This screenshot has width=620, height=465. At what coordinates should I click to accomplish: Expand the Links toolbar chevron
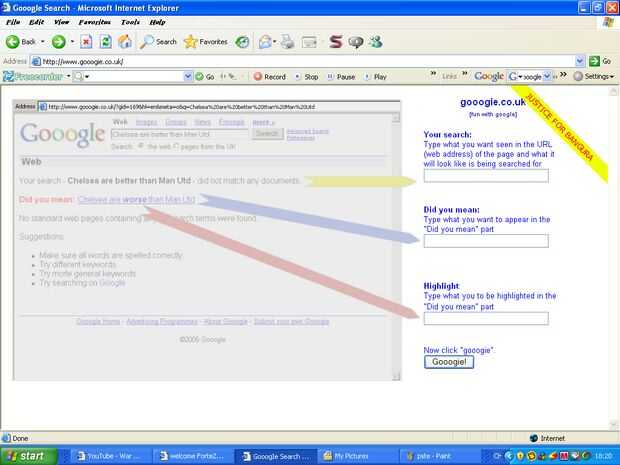coord(465,74)
